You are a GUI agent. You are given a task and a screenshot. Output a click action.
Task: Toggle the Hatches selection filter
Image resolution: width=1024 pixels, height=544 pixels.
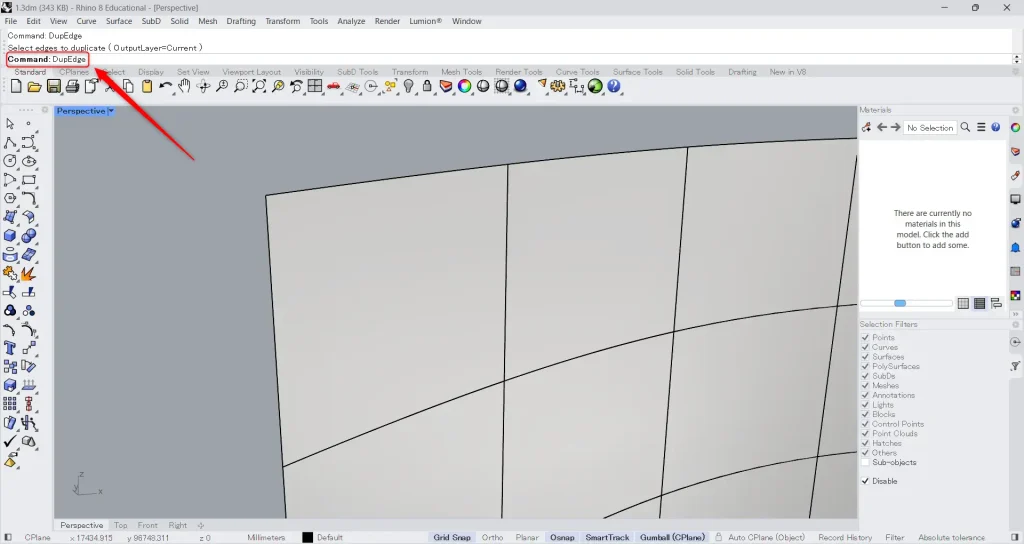(865, 443)
